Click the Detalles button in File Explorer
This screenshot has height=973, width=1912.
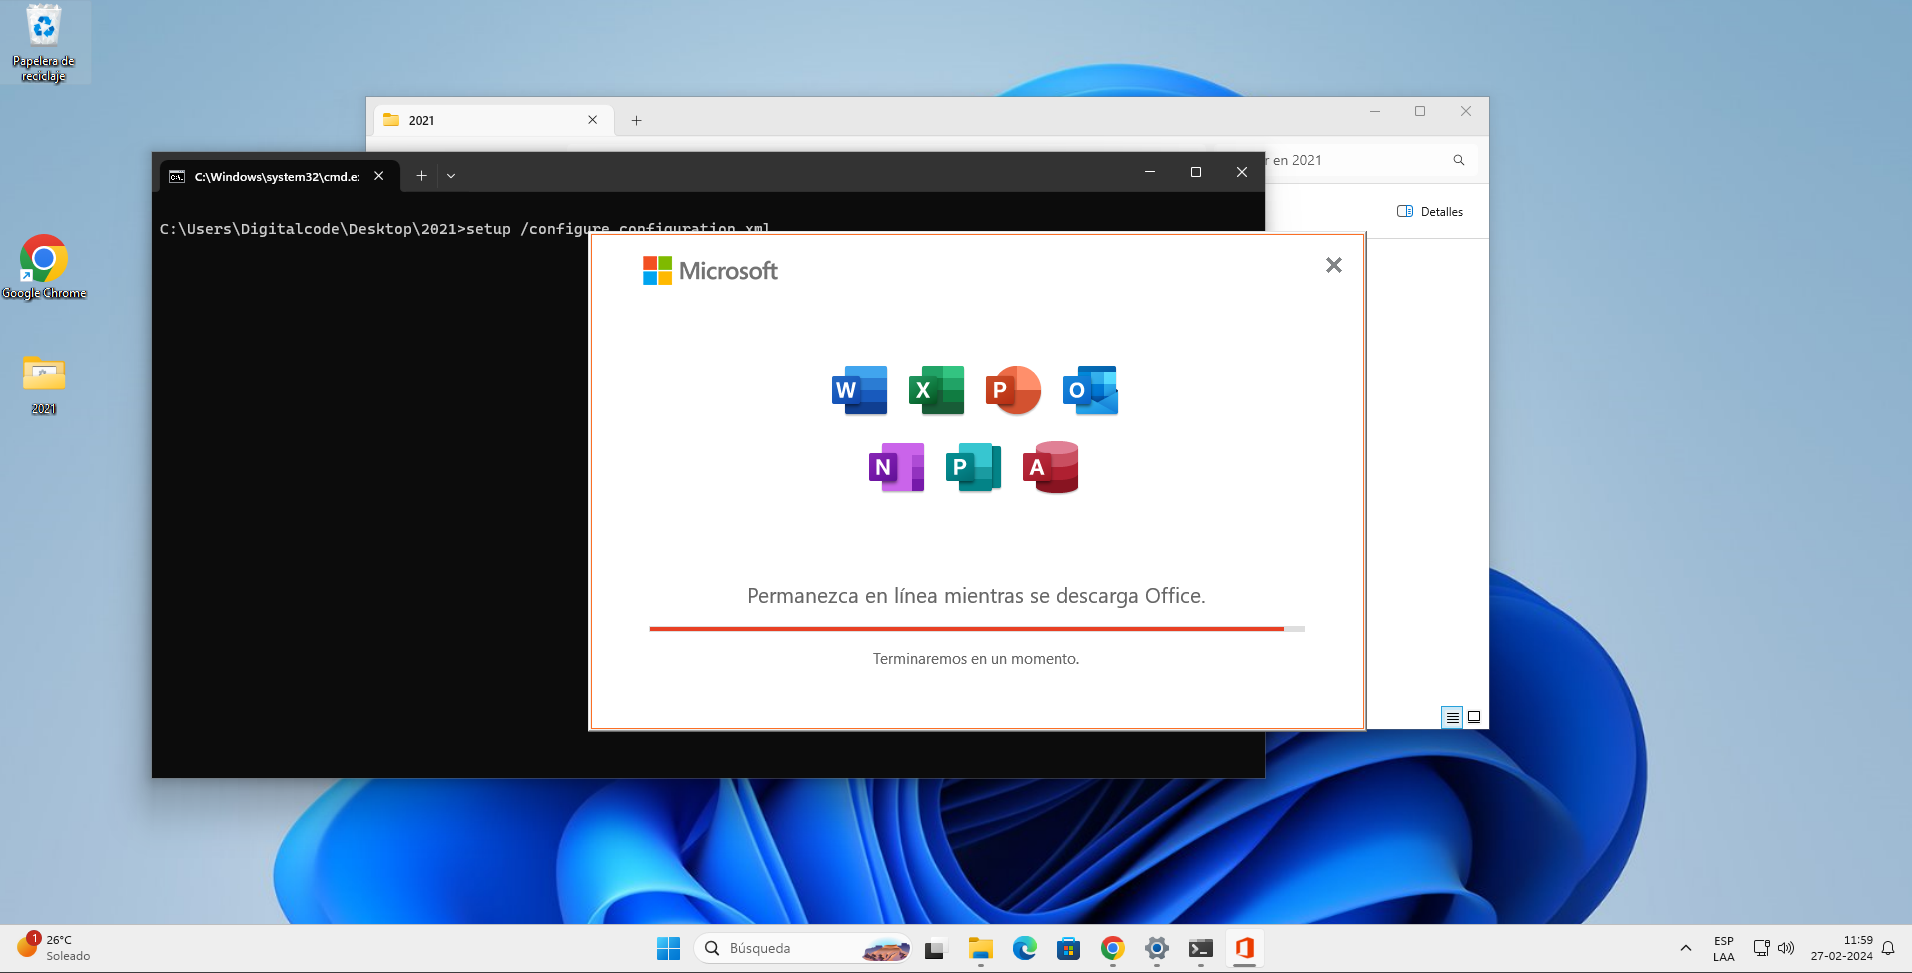1429,211
